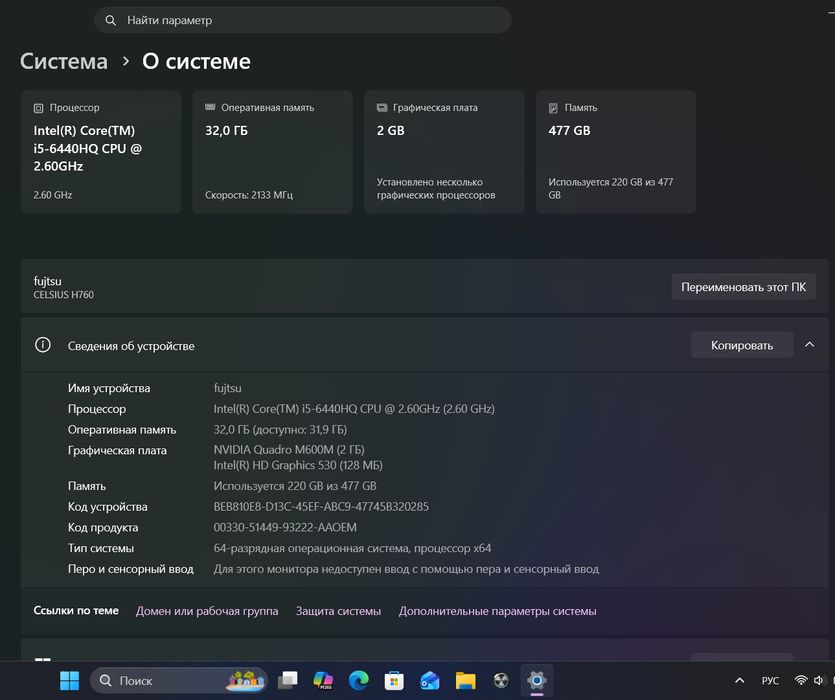Click the info icon beside Сведения об устройстве
Viewport: 835px width, 700px height.
click(x=43, y=345)
